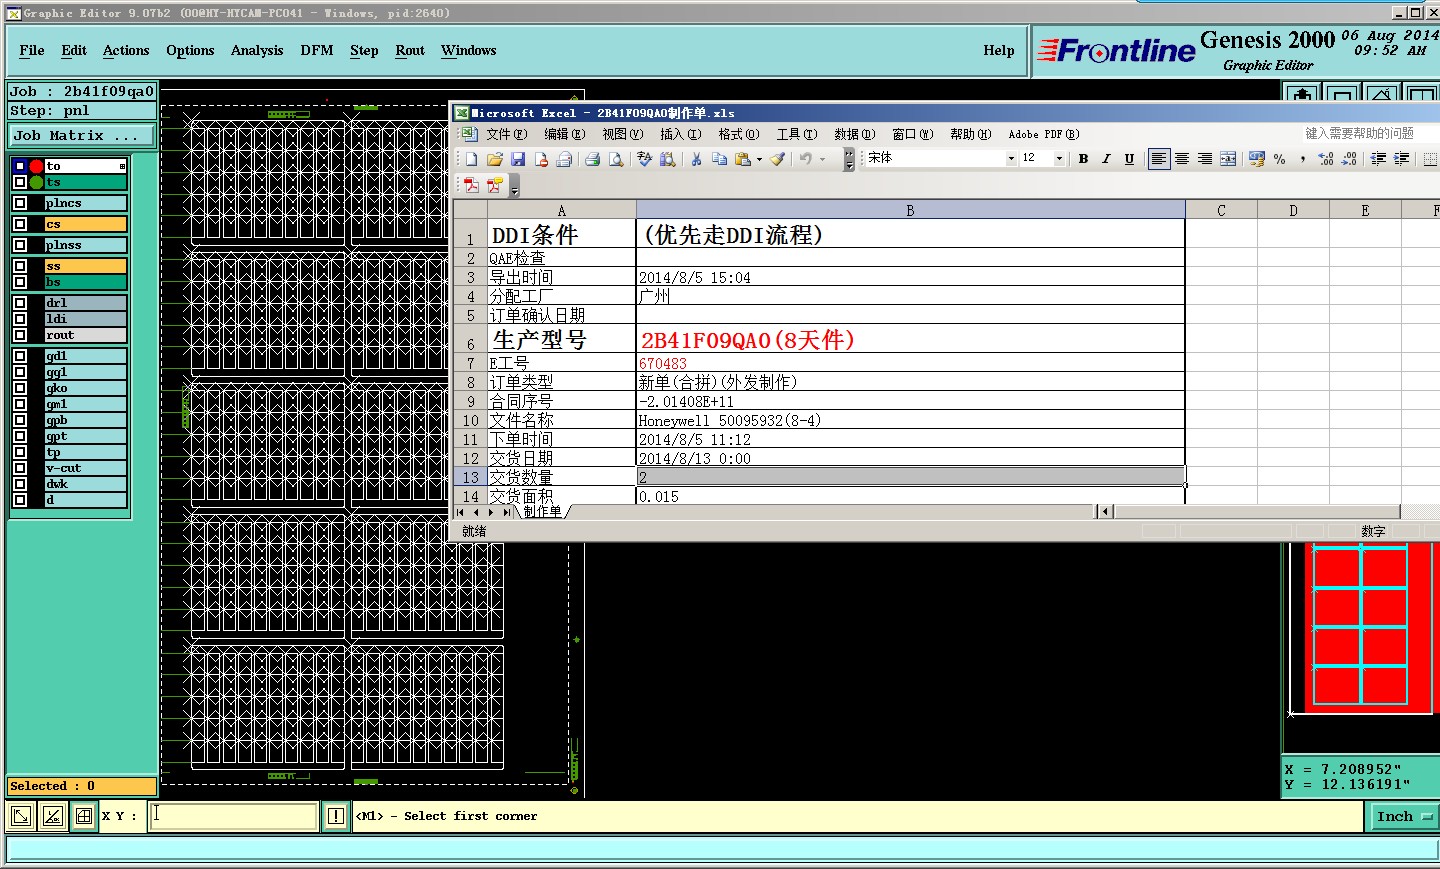Select the 制作单 sheet tab
The image size is (1440, 869).
tap(542, 511)
